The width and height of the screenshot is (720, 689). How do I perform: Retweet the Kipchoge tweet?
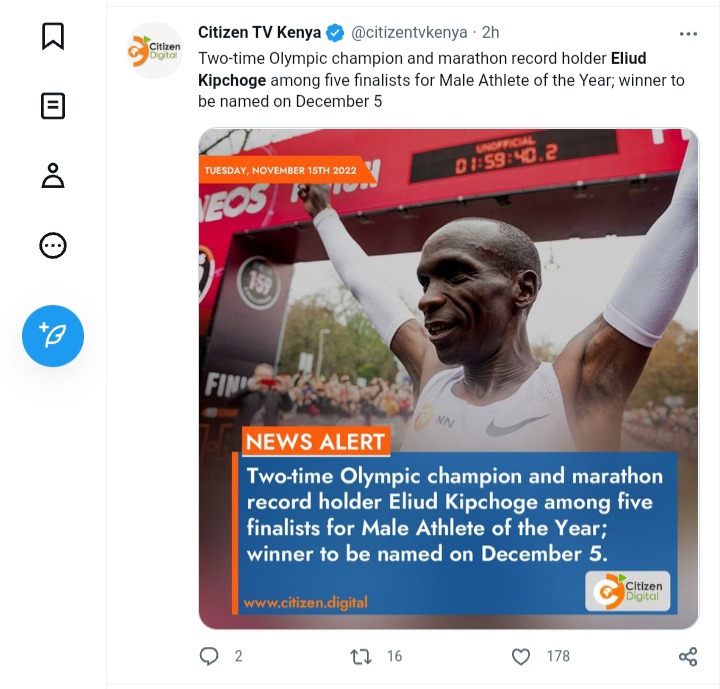click(361, 656)
